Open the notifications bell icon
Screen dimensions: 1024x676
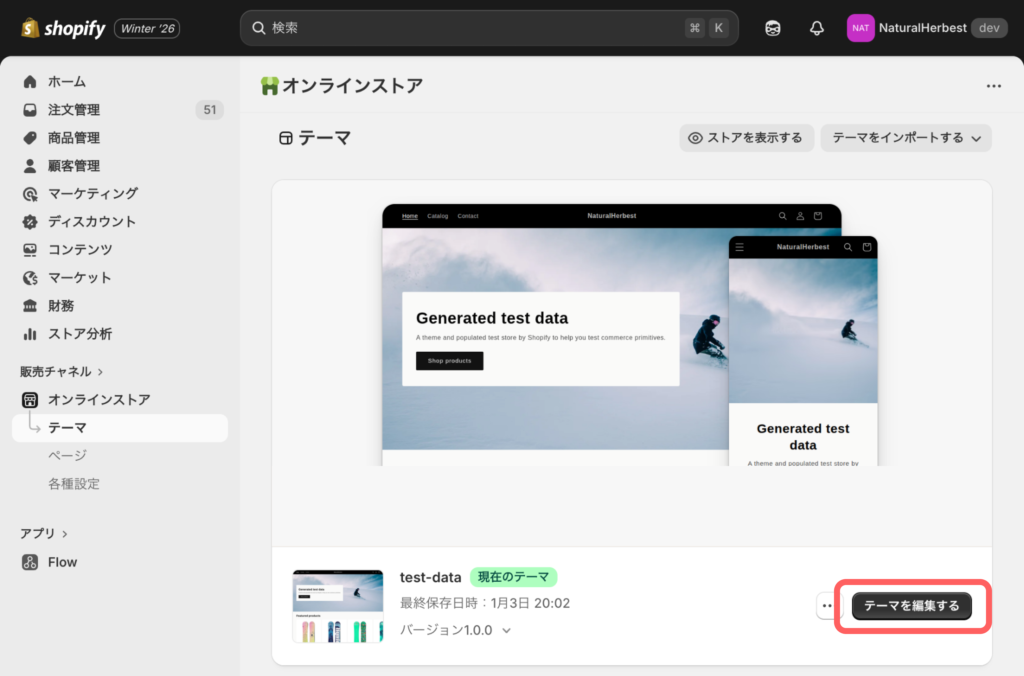[x=817, y=28]
